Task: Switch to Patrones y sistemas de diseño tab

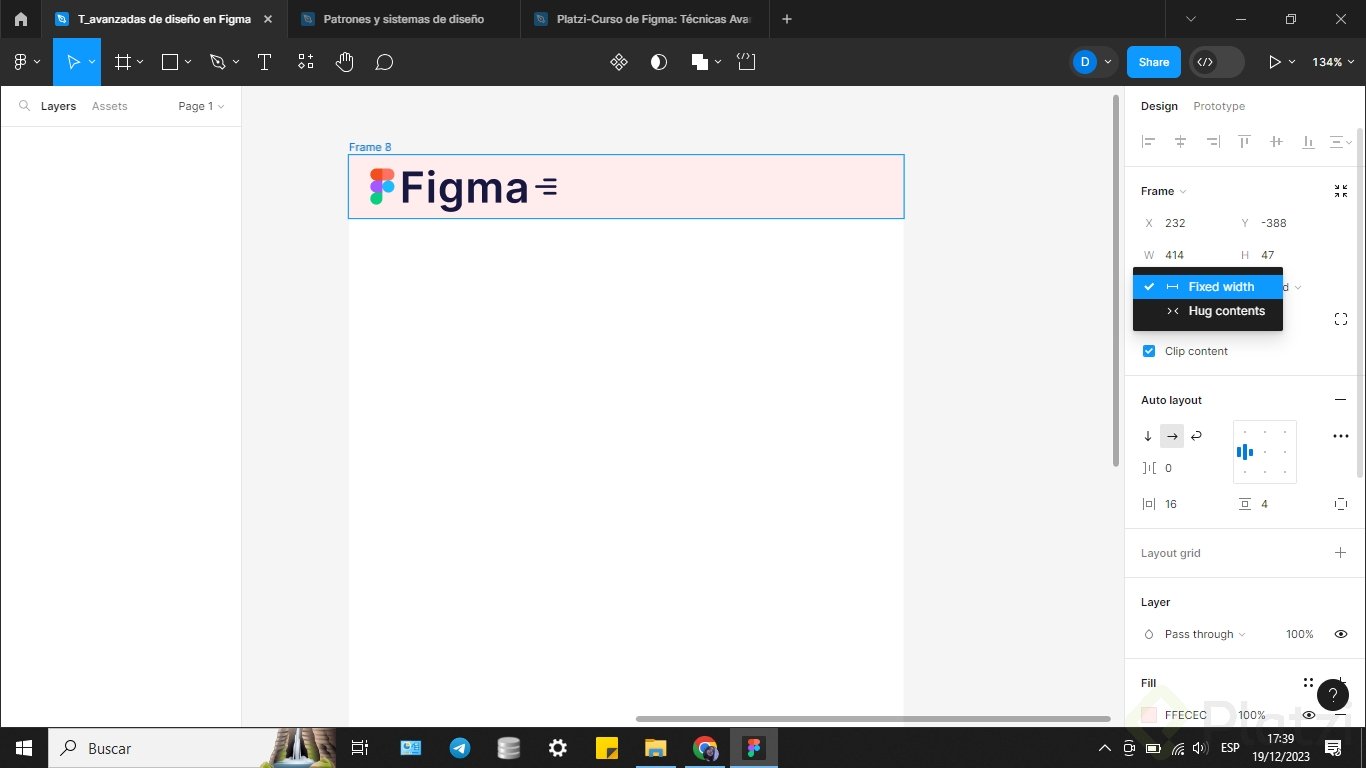Action: [x=403, y=19]
